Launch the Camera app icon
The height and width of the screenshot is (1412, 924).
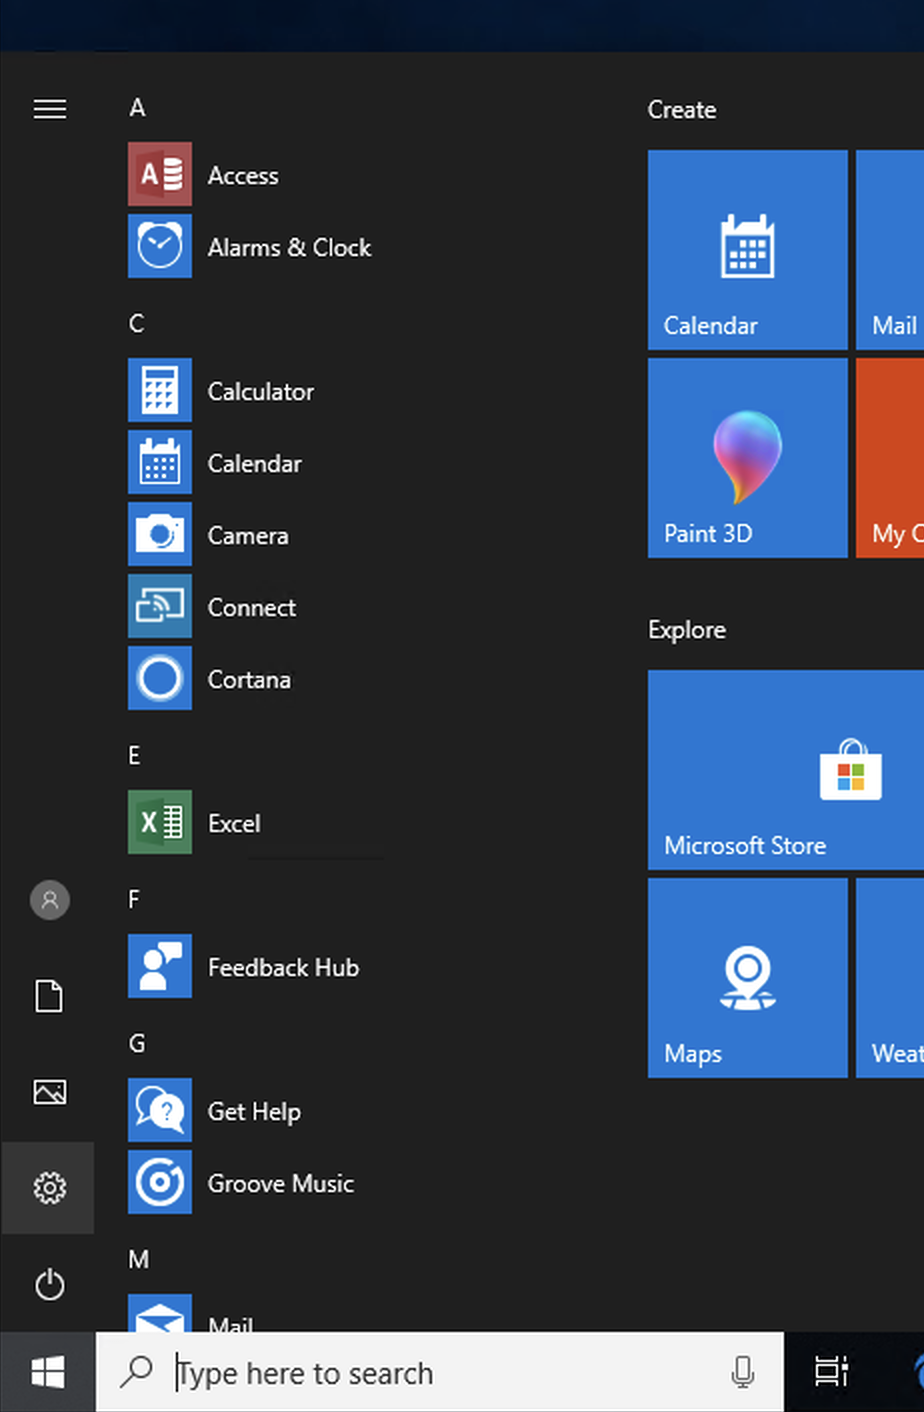tap(160, 534)
